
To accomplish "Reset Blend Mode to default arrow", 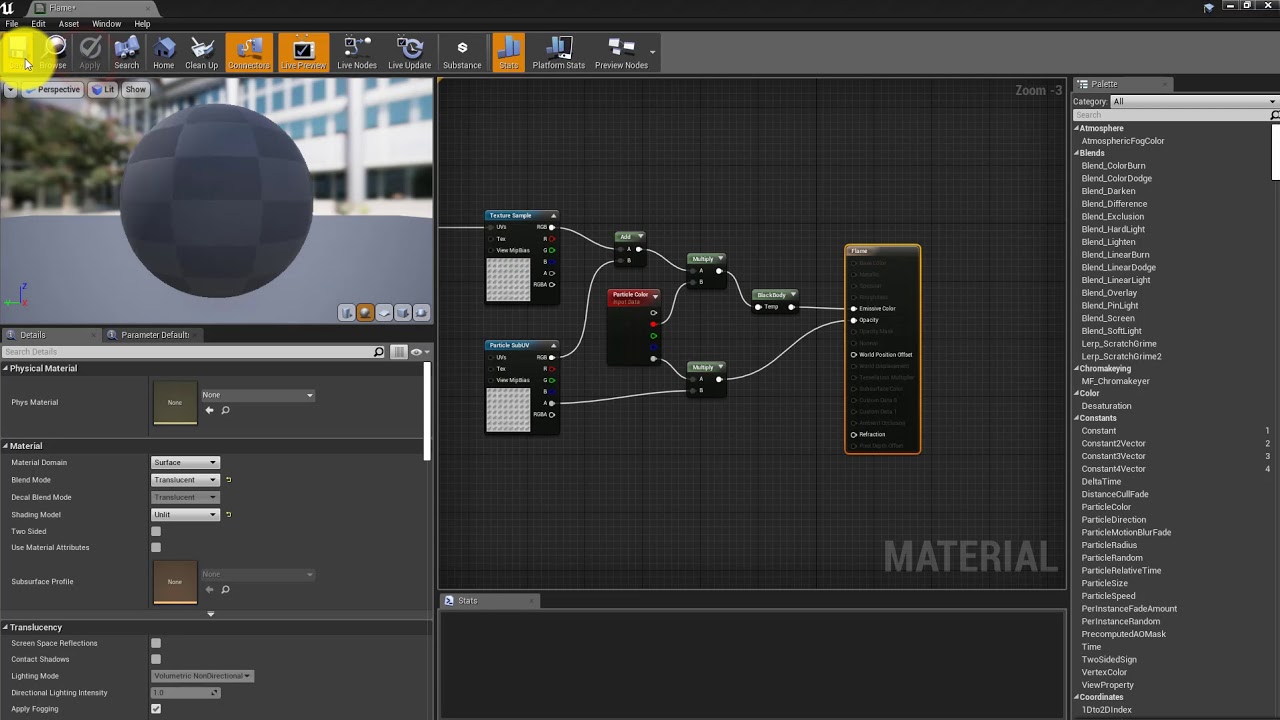I will click(x=228, y=480).
